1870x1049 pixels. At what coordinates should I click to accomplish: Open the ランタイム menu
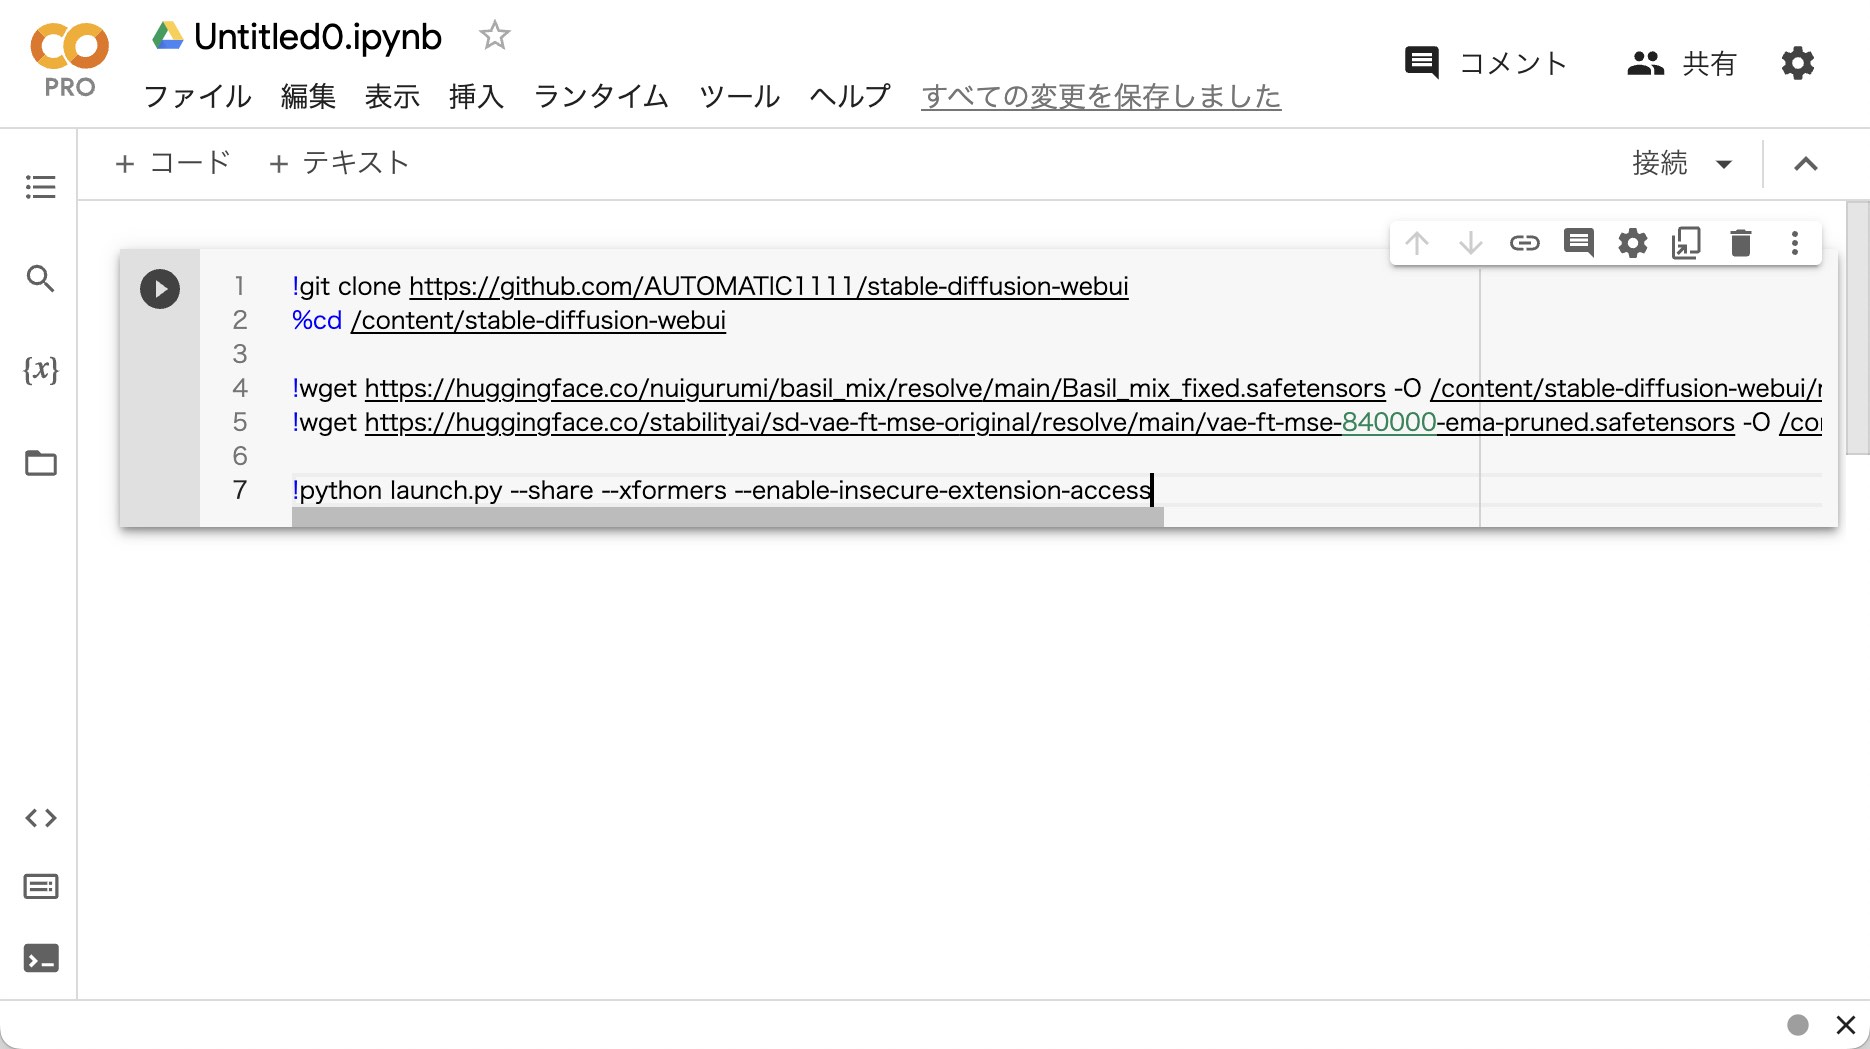tap(600, 97)
